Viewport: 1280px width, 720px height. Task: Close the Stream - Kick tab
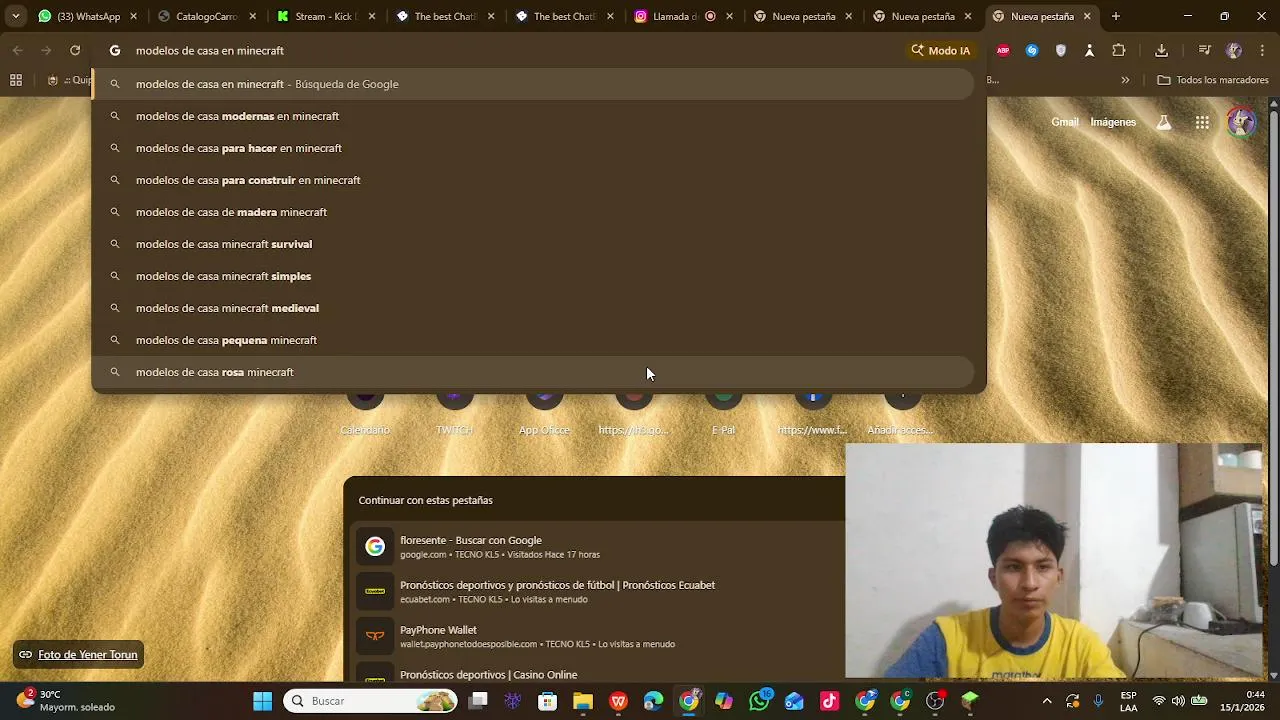tap(372, 16)
